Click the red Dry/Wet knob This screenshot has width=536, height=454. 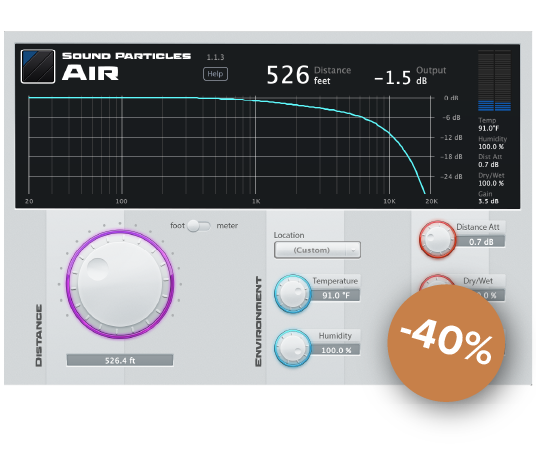[437, 281]
